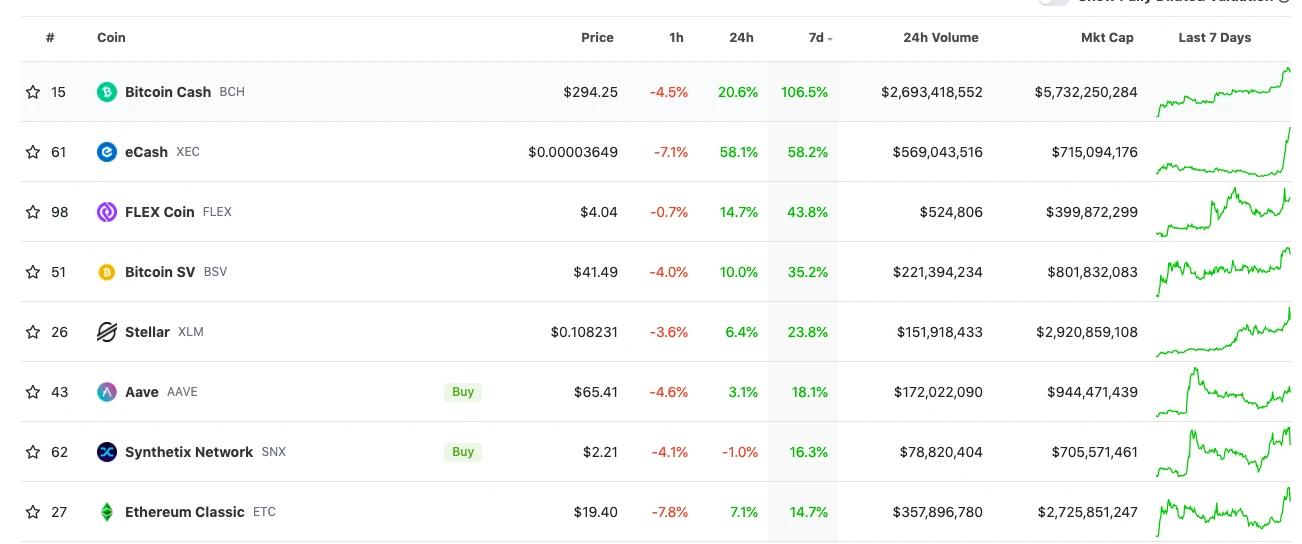Click the Ethereum Classic diamond logo
1302x544 pixels.
point(107,512)
